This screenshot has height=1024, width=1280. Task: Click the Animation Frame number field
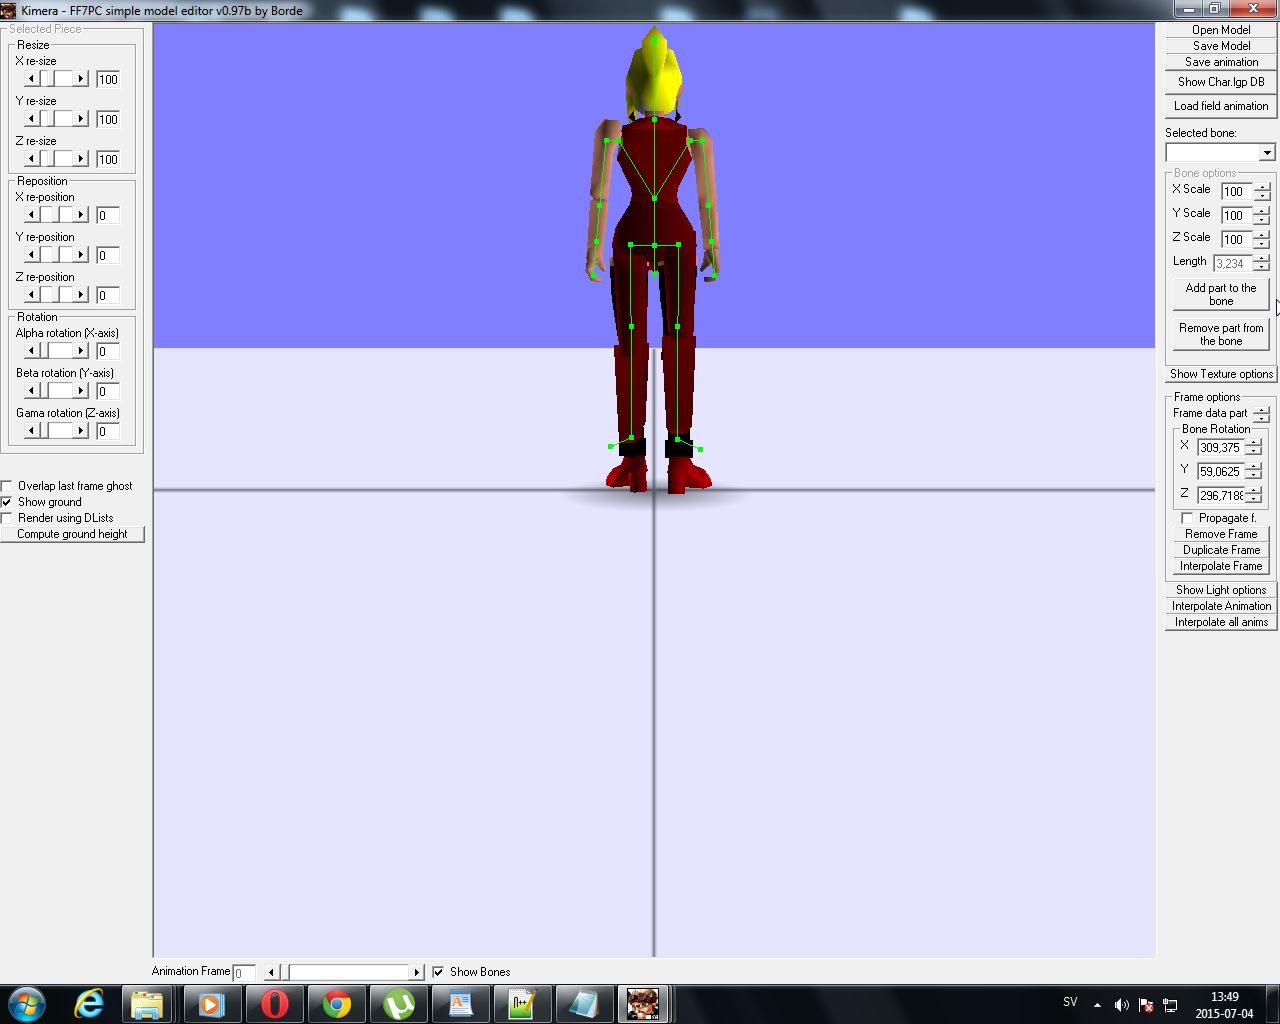coord(243,972)
